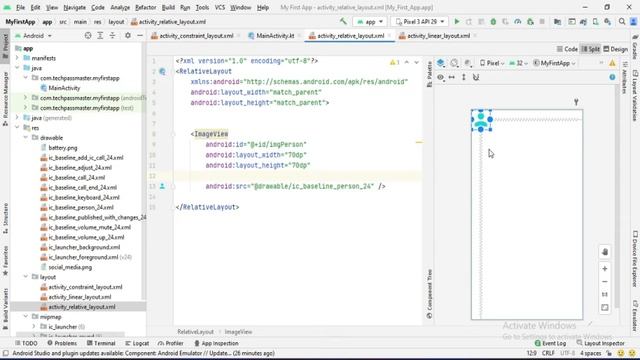Open the Problems tool window
The image size is (640, 360).
(62, 343)
